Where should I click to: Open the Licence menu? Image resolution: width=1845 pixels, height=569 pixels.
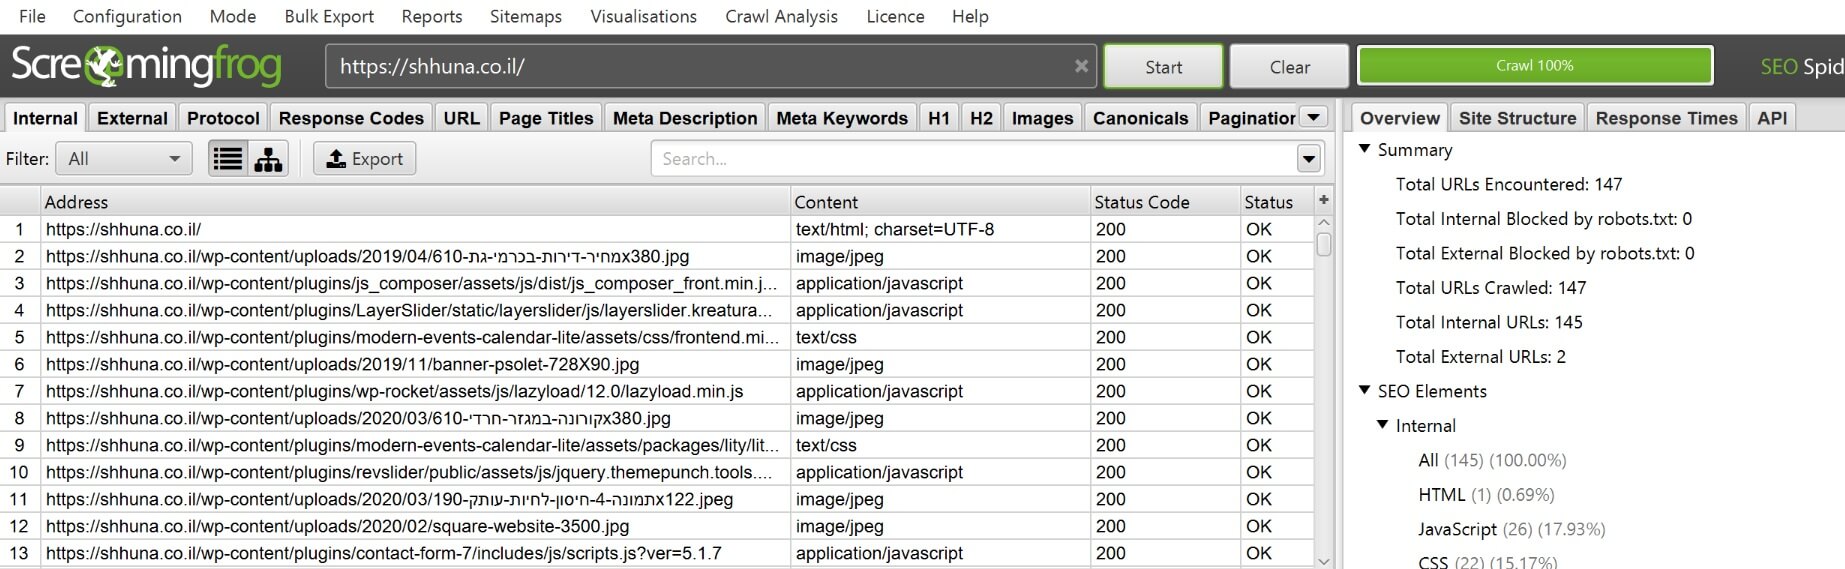point(895,16)
